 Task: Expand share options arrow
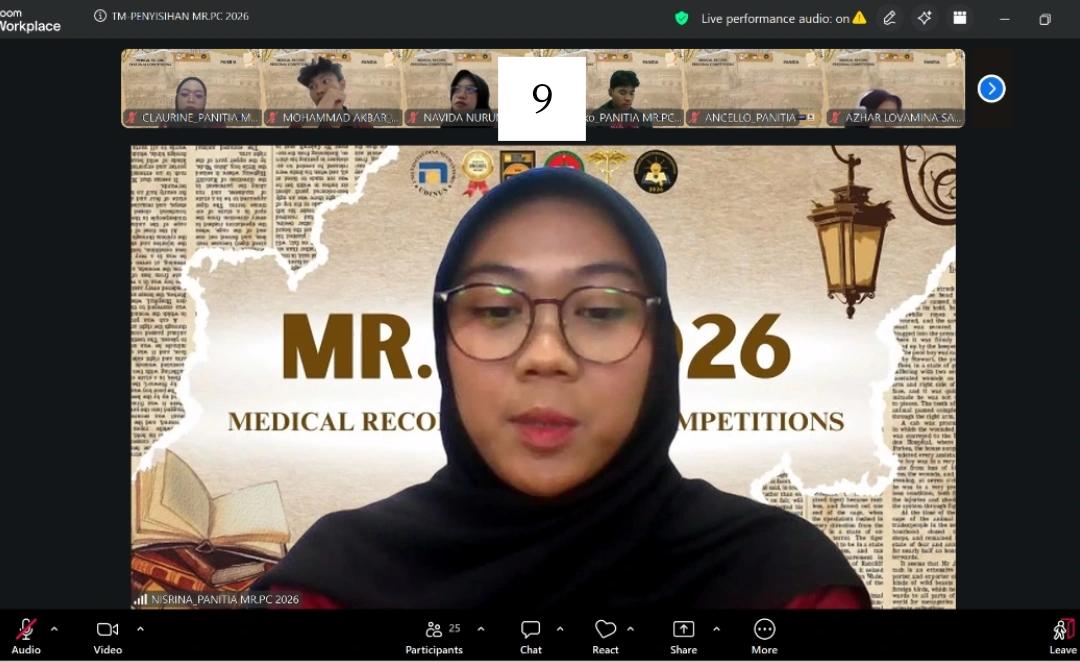click(716, 629)
